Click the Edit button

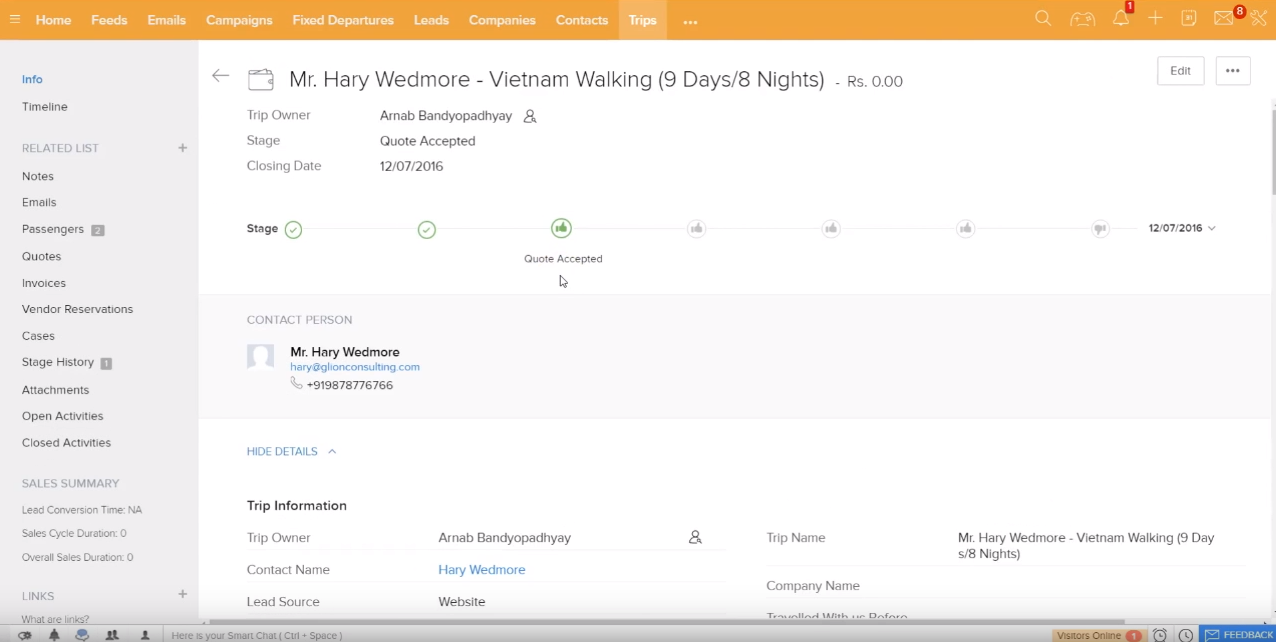point(1180,71)
